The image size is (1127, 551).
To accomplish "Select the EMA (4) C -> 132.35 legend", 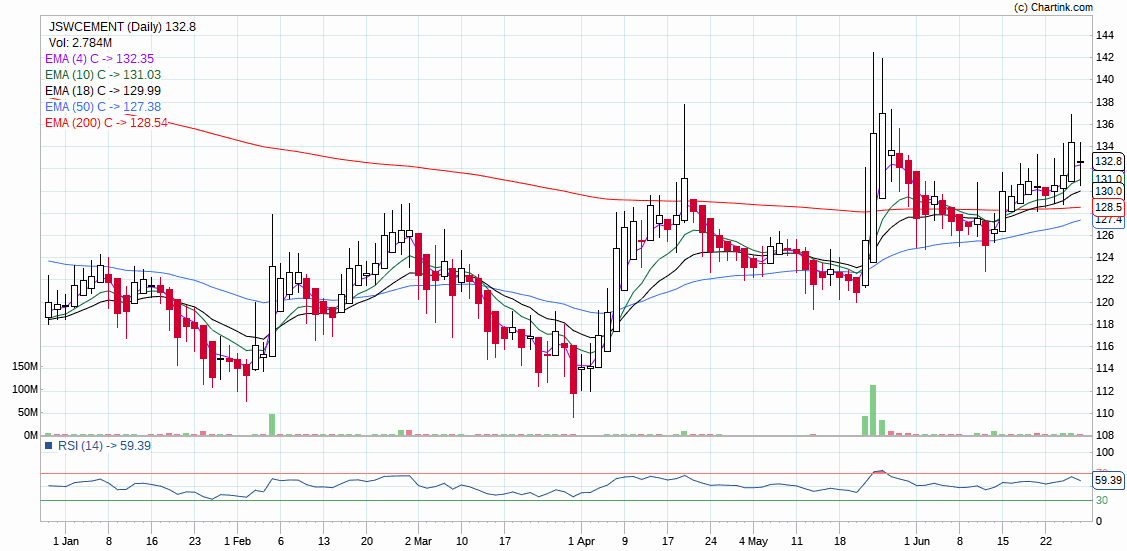I will [99, 59].
